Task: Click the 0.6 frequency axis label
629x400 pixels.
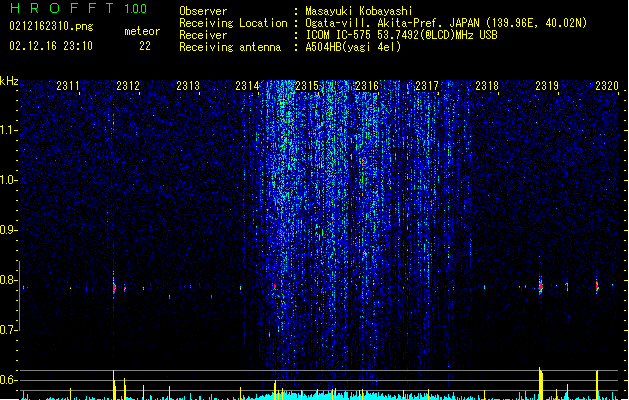Action: pyautogui.click(x=8, y=380)
